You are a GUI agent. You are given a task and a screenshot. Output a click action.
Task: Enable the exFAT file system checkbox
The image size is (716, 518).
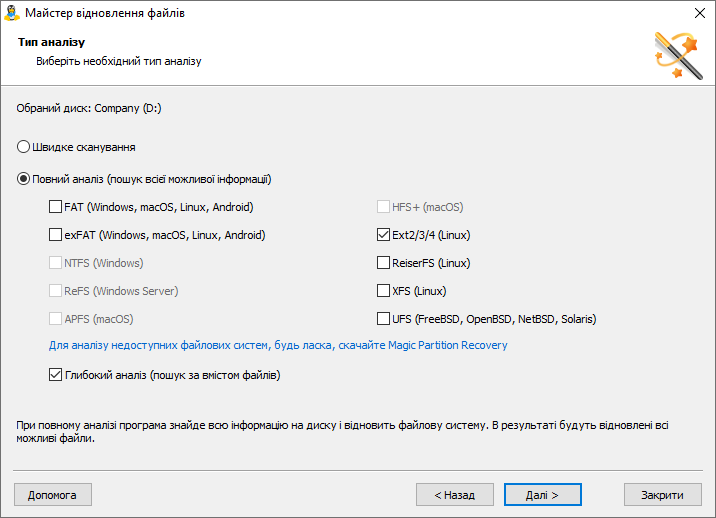(56, 235)
